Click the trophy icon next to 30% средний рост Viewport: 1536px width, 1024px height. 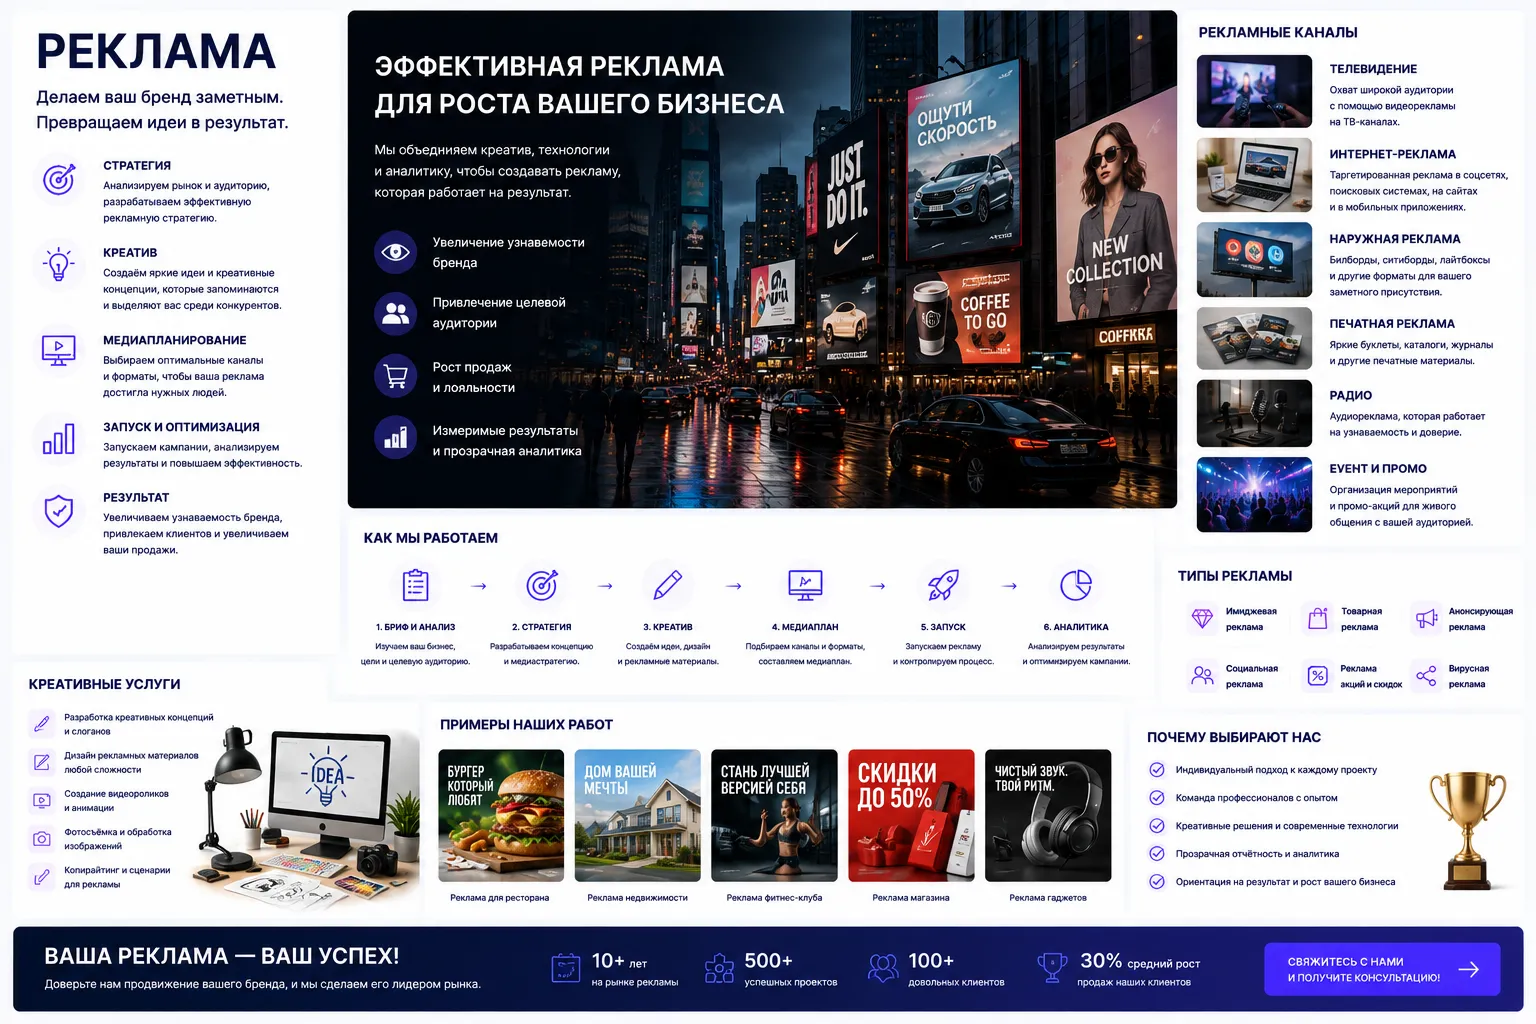(x=1052, y=968)
